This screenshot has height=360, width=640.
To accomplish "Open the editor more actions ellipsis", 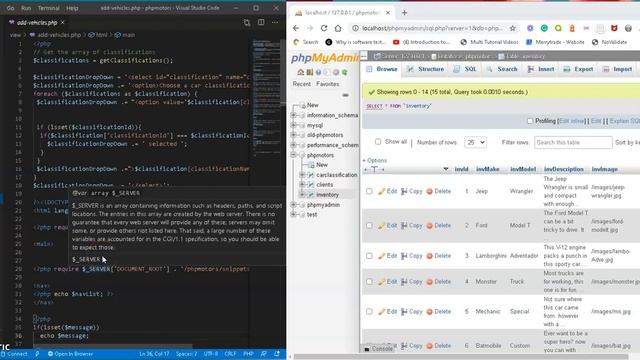I will point(275,22).
